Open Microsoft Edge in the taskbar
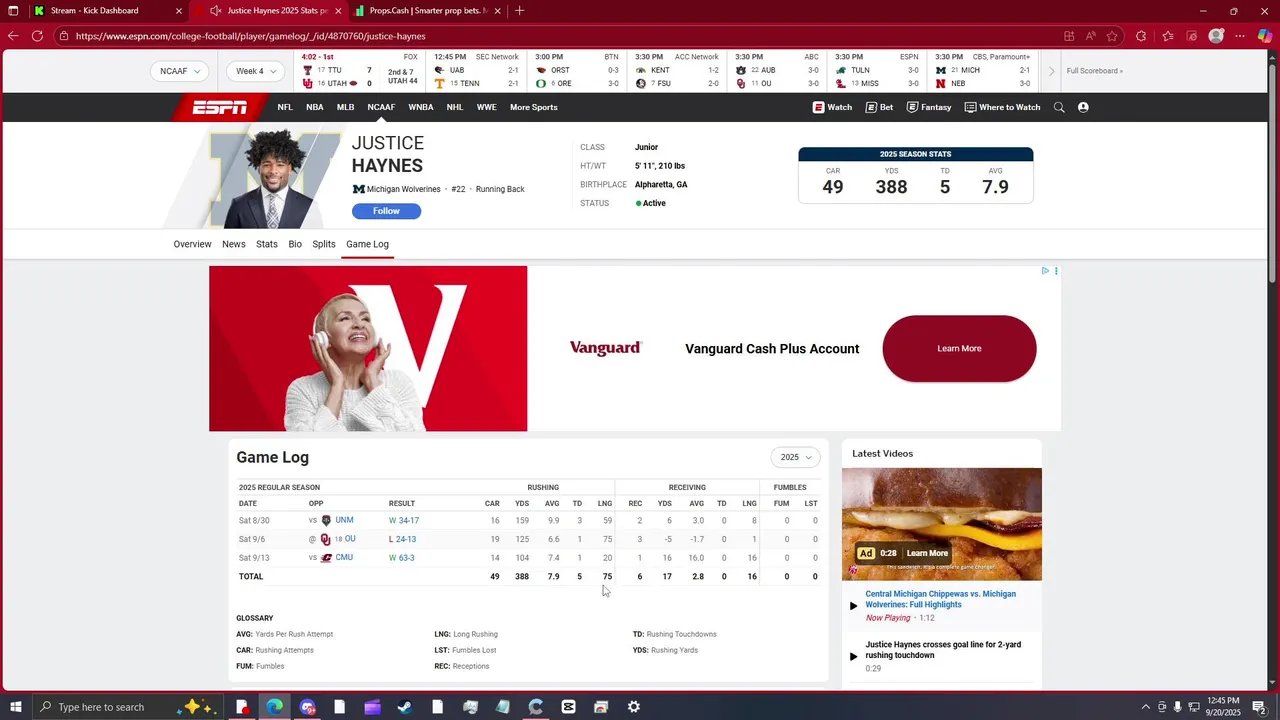 pyautogui.click(x=274, y=707)
